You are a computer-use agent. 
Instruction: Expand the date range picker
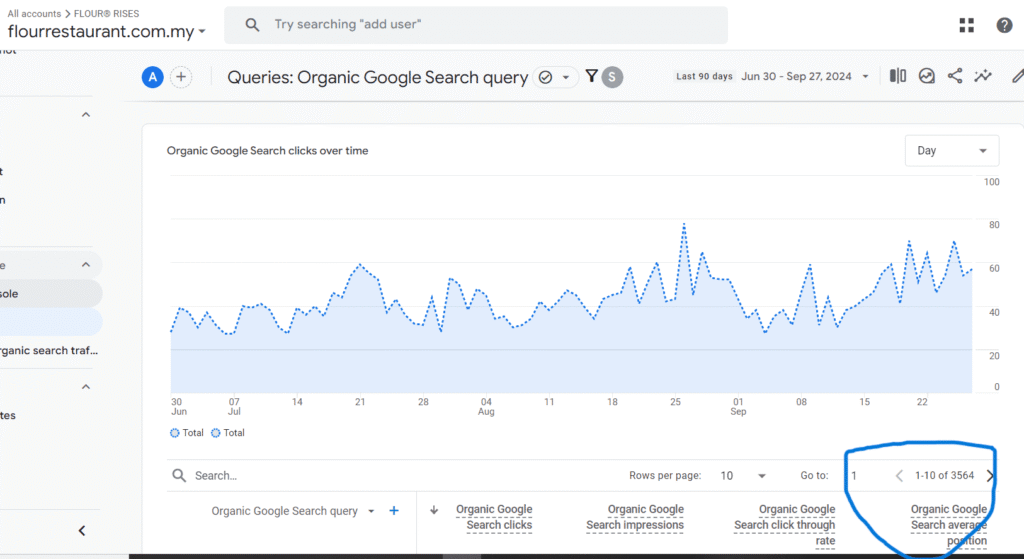point(865,77)
